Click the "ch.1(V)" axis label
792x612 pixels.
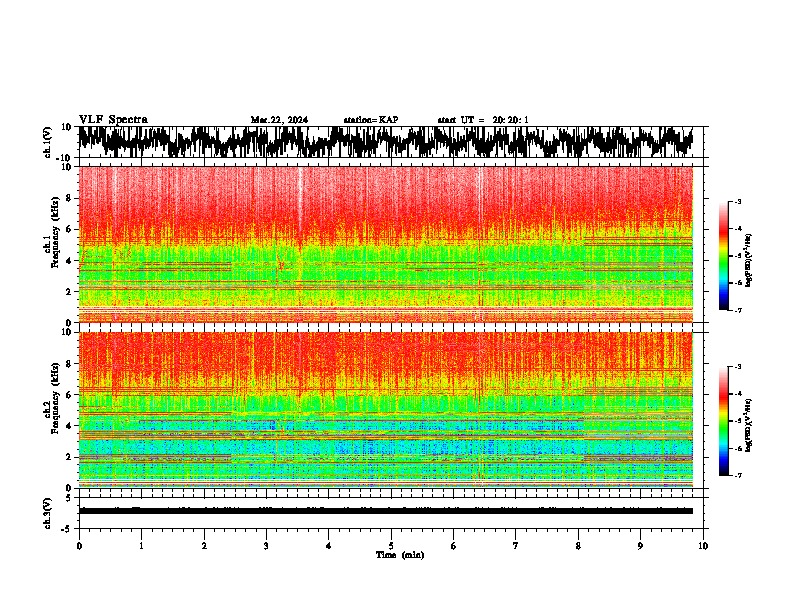click(x=48, y=142)
